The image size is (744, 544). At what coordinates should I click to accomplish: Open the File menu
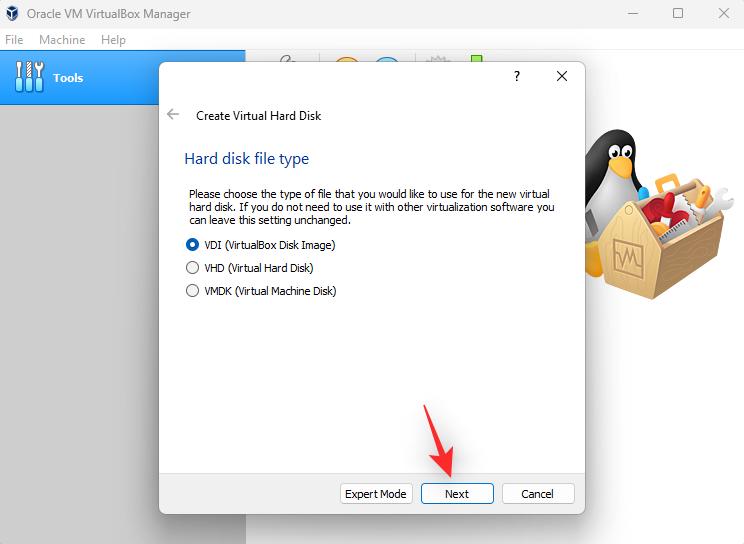(x=14, y=40)
